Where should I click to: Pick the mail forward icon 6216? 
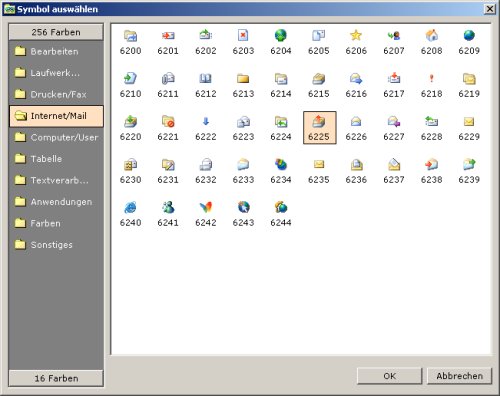356,78
